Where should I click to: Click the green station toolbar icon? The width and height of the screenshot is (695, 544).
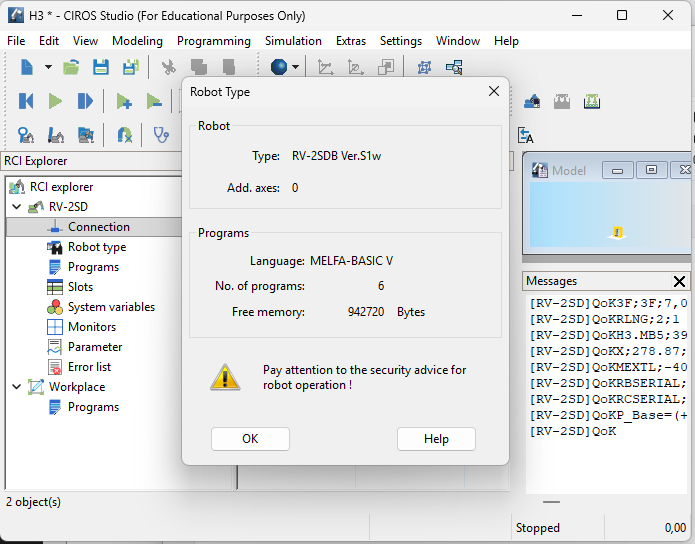592,102
